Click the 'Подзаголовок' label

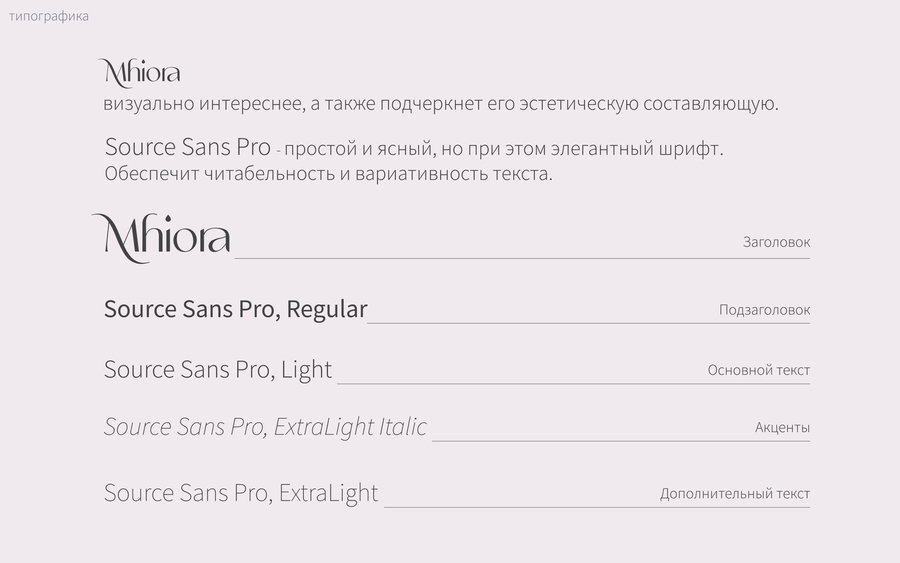tap(764, 310)
